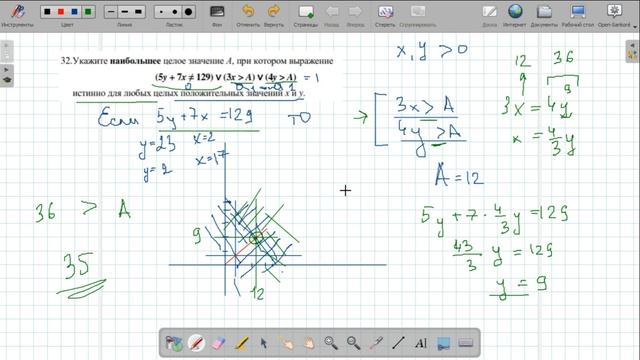Choose the small eraser size
The width and height of the screenshot is (640, 360).
click(161, 12)
